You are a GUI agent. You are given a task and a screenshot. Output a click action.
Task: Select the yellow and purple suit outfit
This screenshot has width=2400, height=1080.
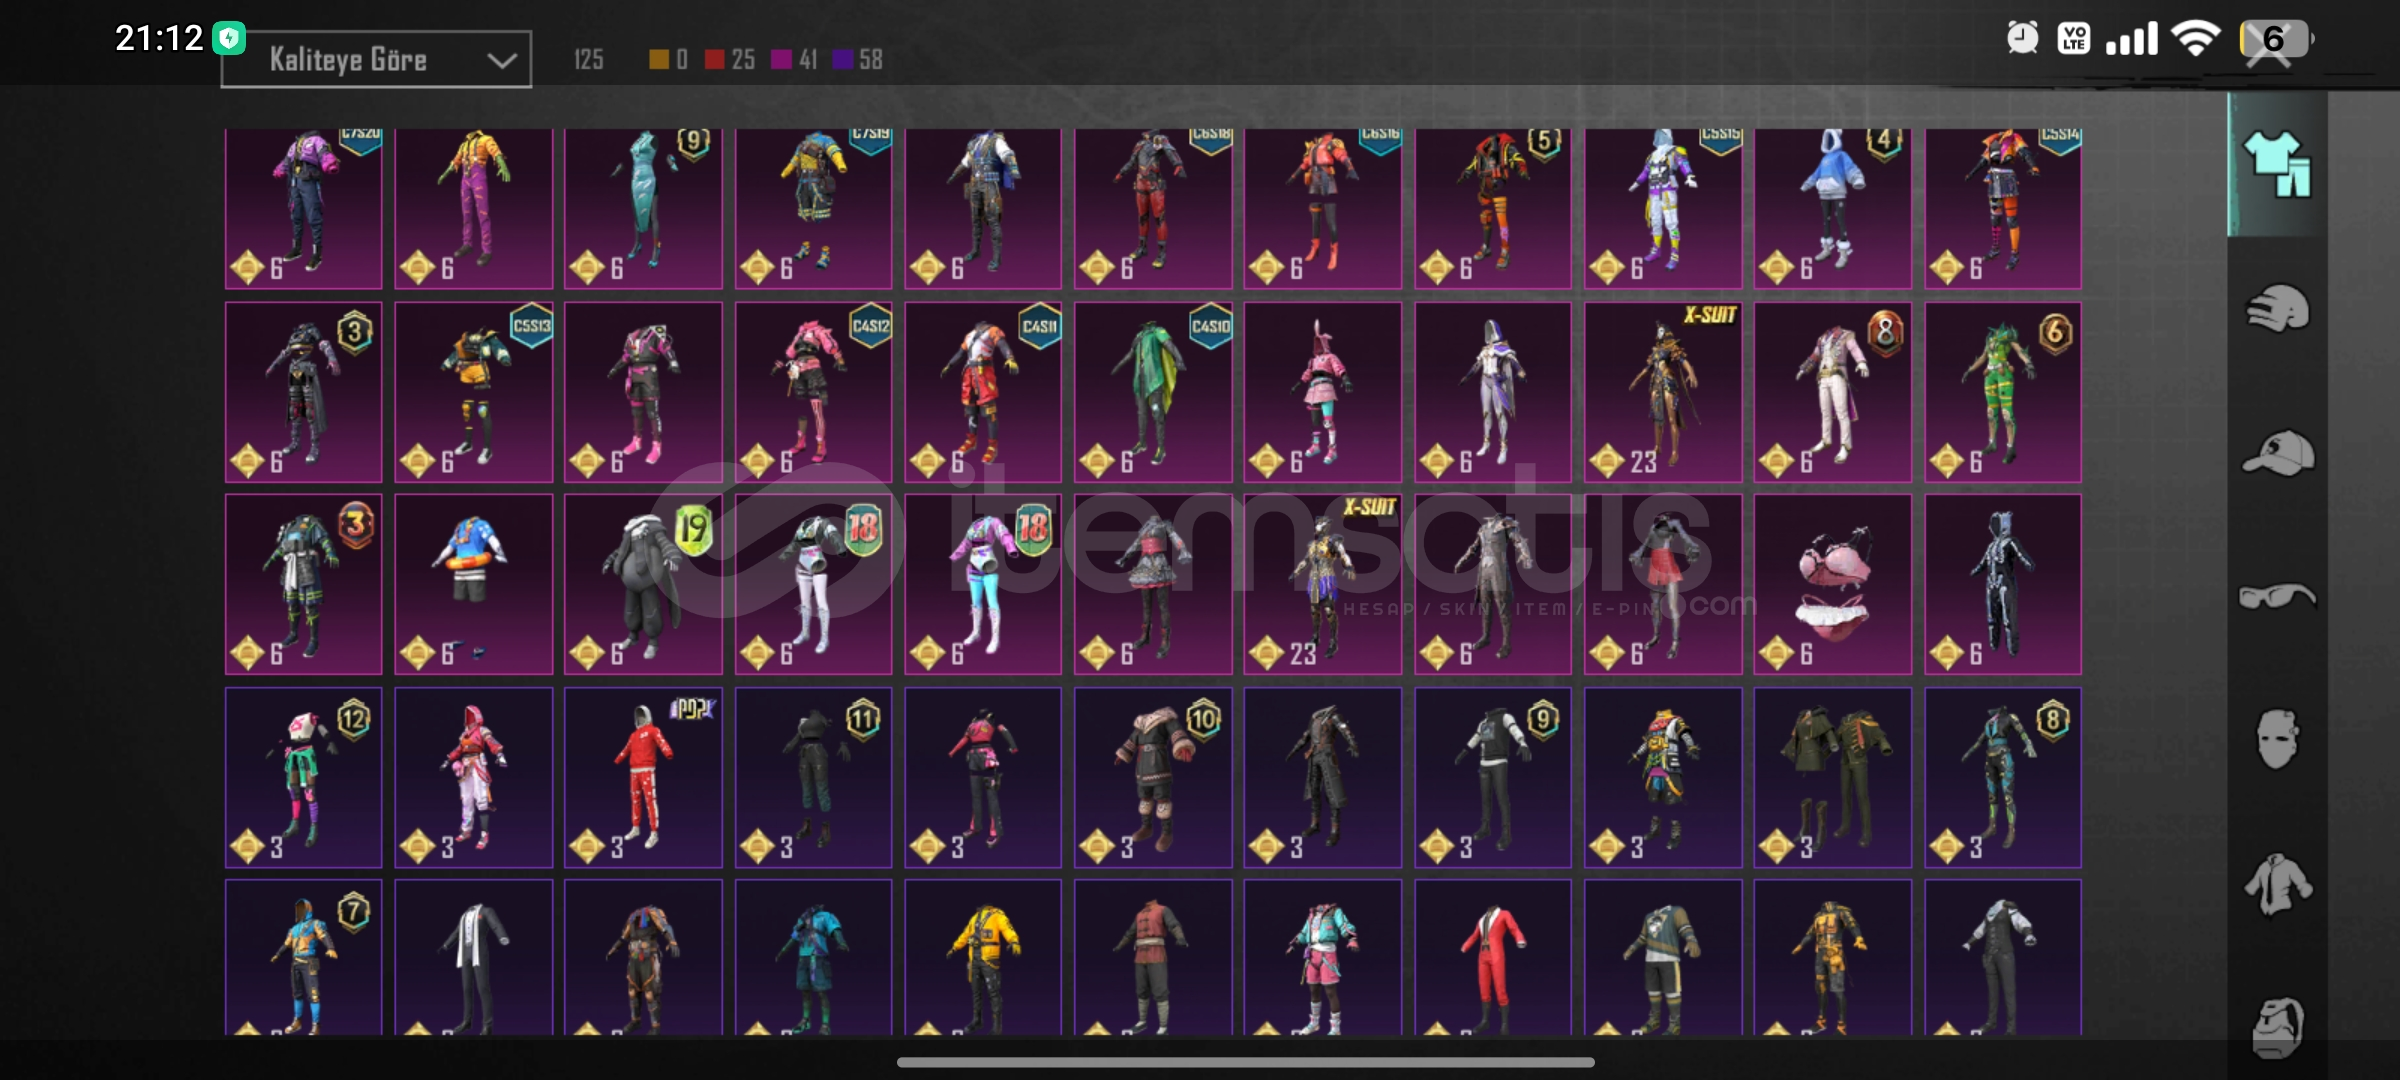473,208
